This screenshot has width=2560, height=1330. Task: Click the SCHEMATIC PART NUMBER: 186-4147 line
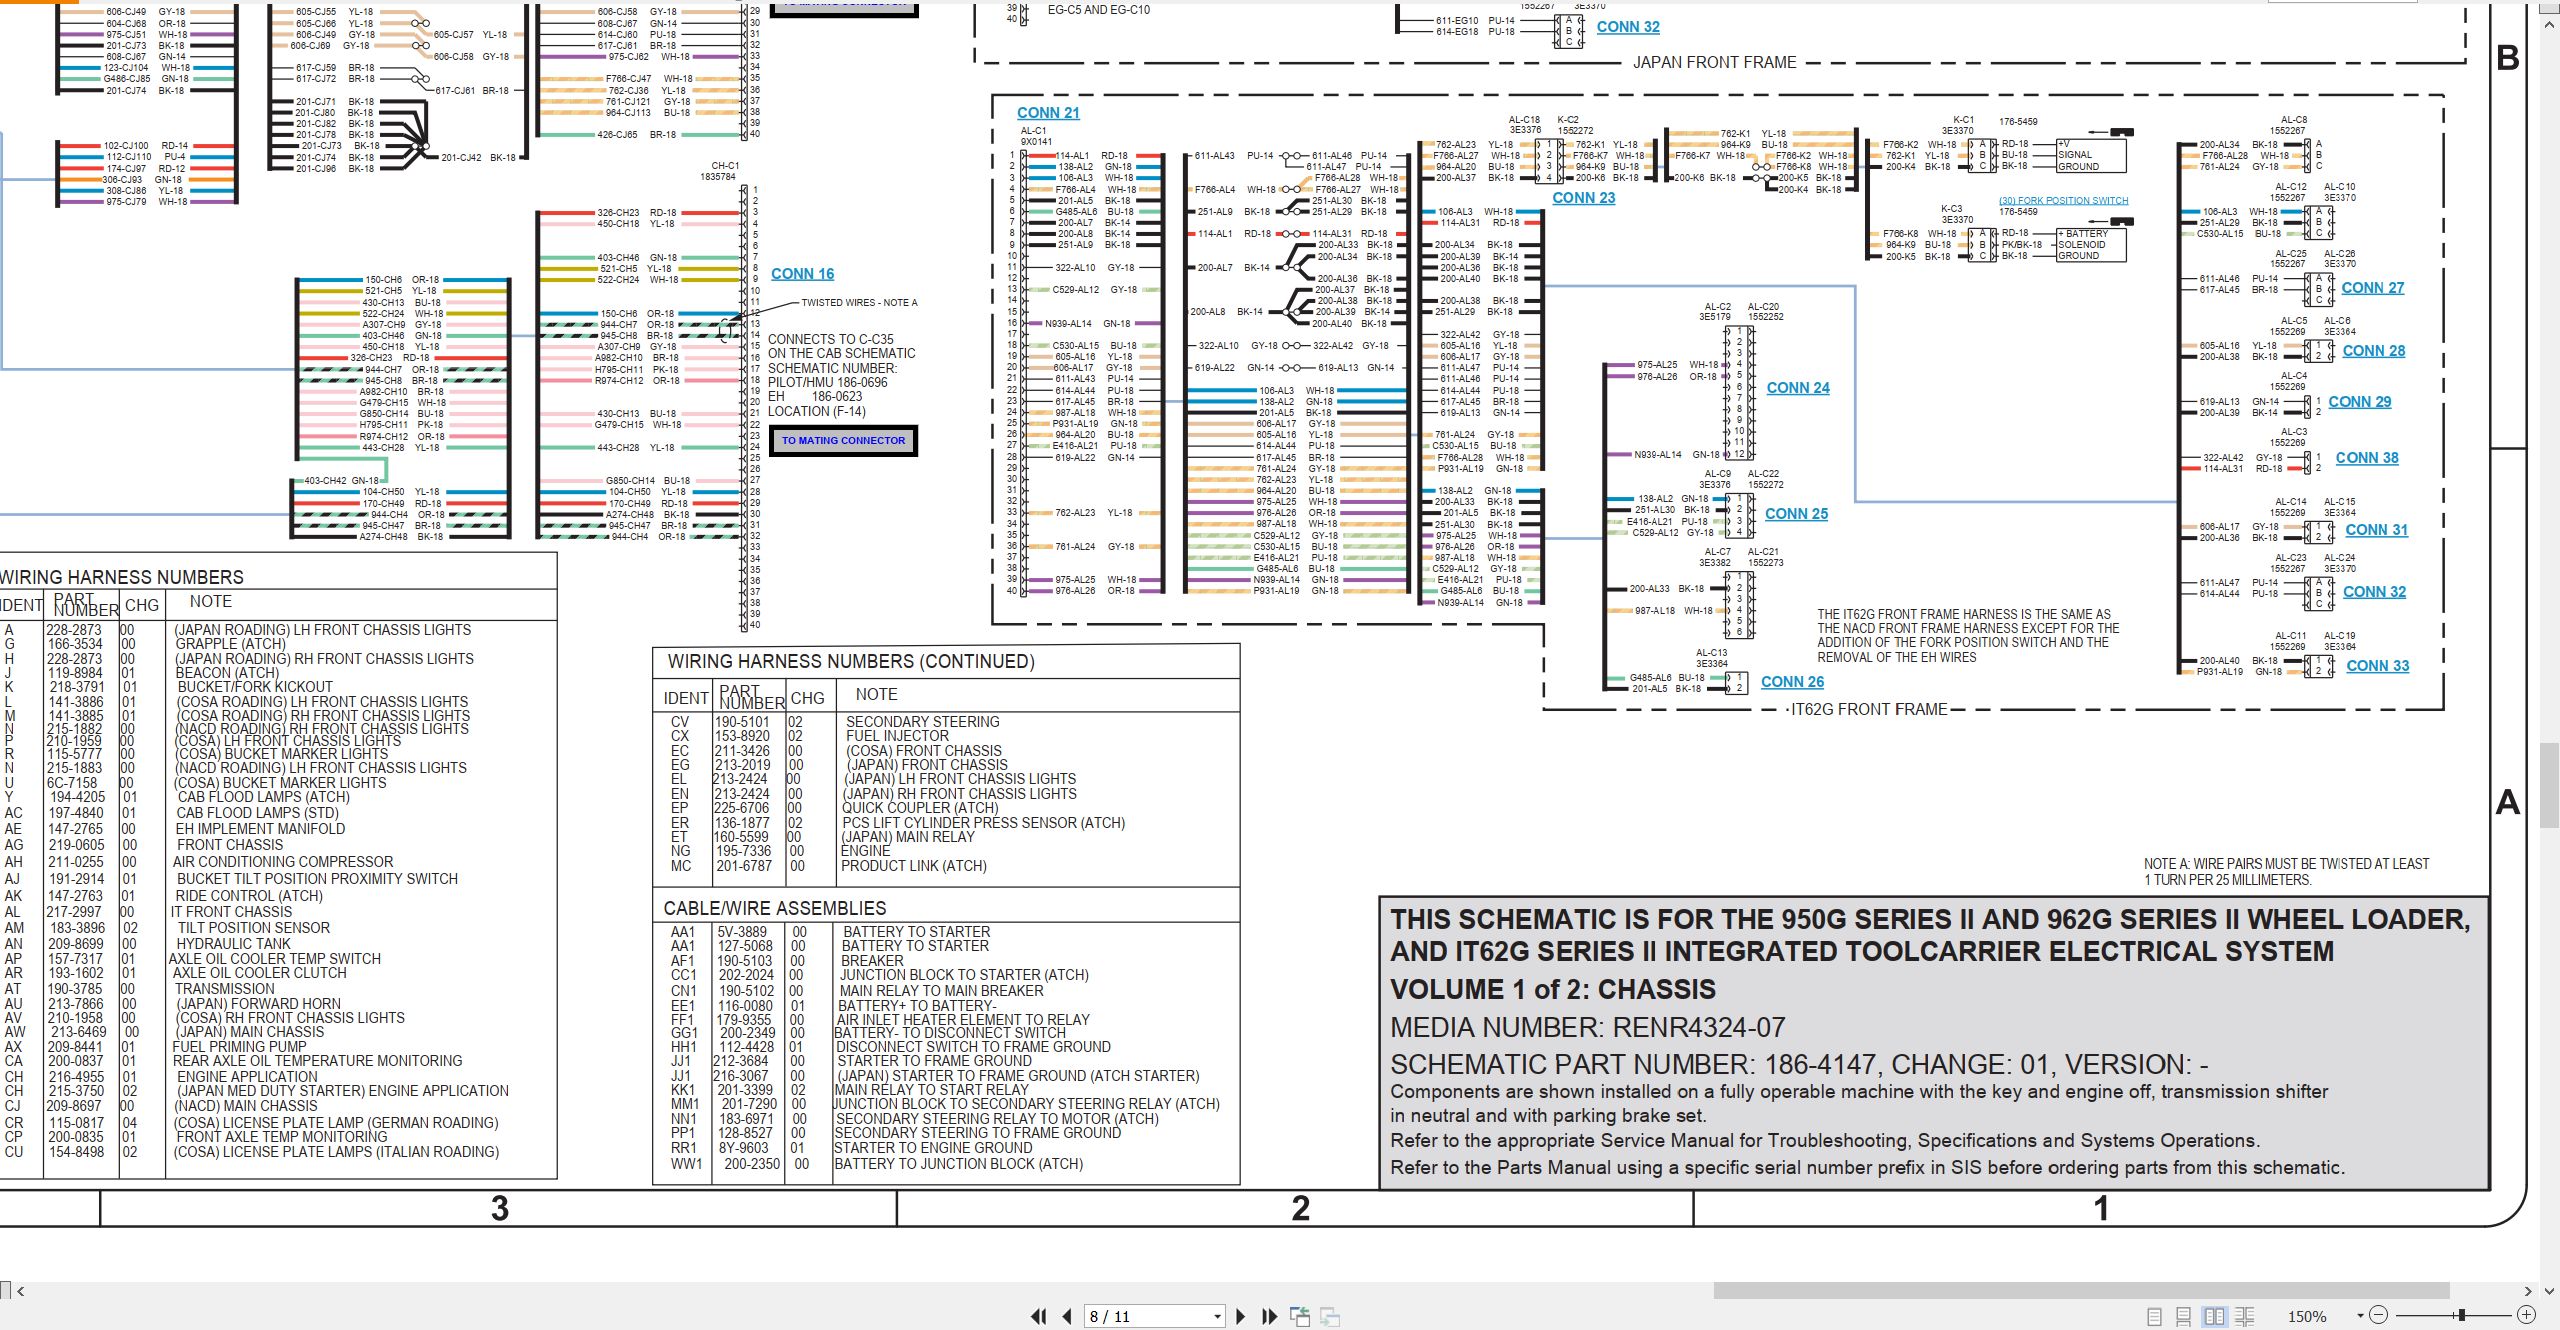point(1799,1064)
